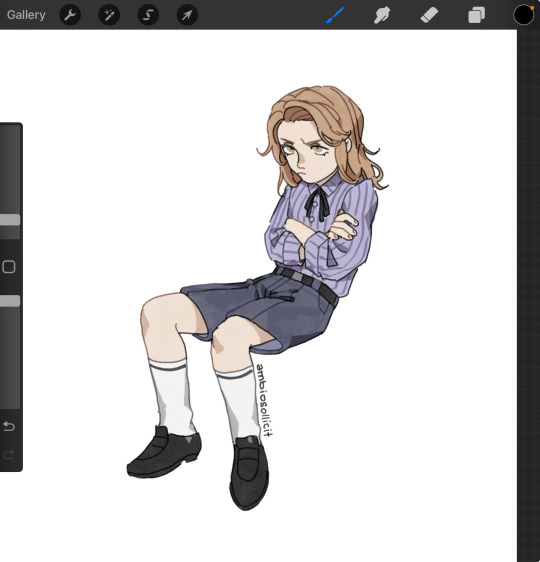Viewport: 540px width, 562px height.
Task: Select the Eraser tool
Action: point(429,15)
